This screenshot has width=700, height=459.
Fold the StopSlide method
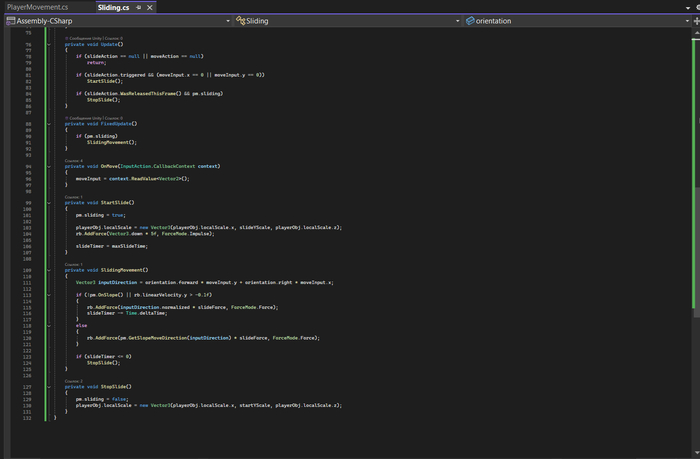click(48, 387)
